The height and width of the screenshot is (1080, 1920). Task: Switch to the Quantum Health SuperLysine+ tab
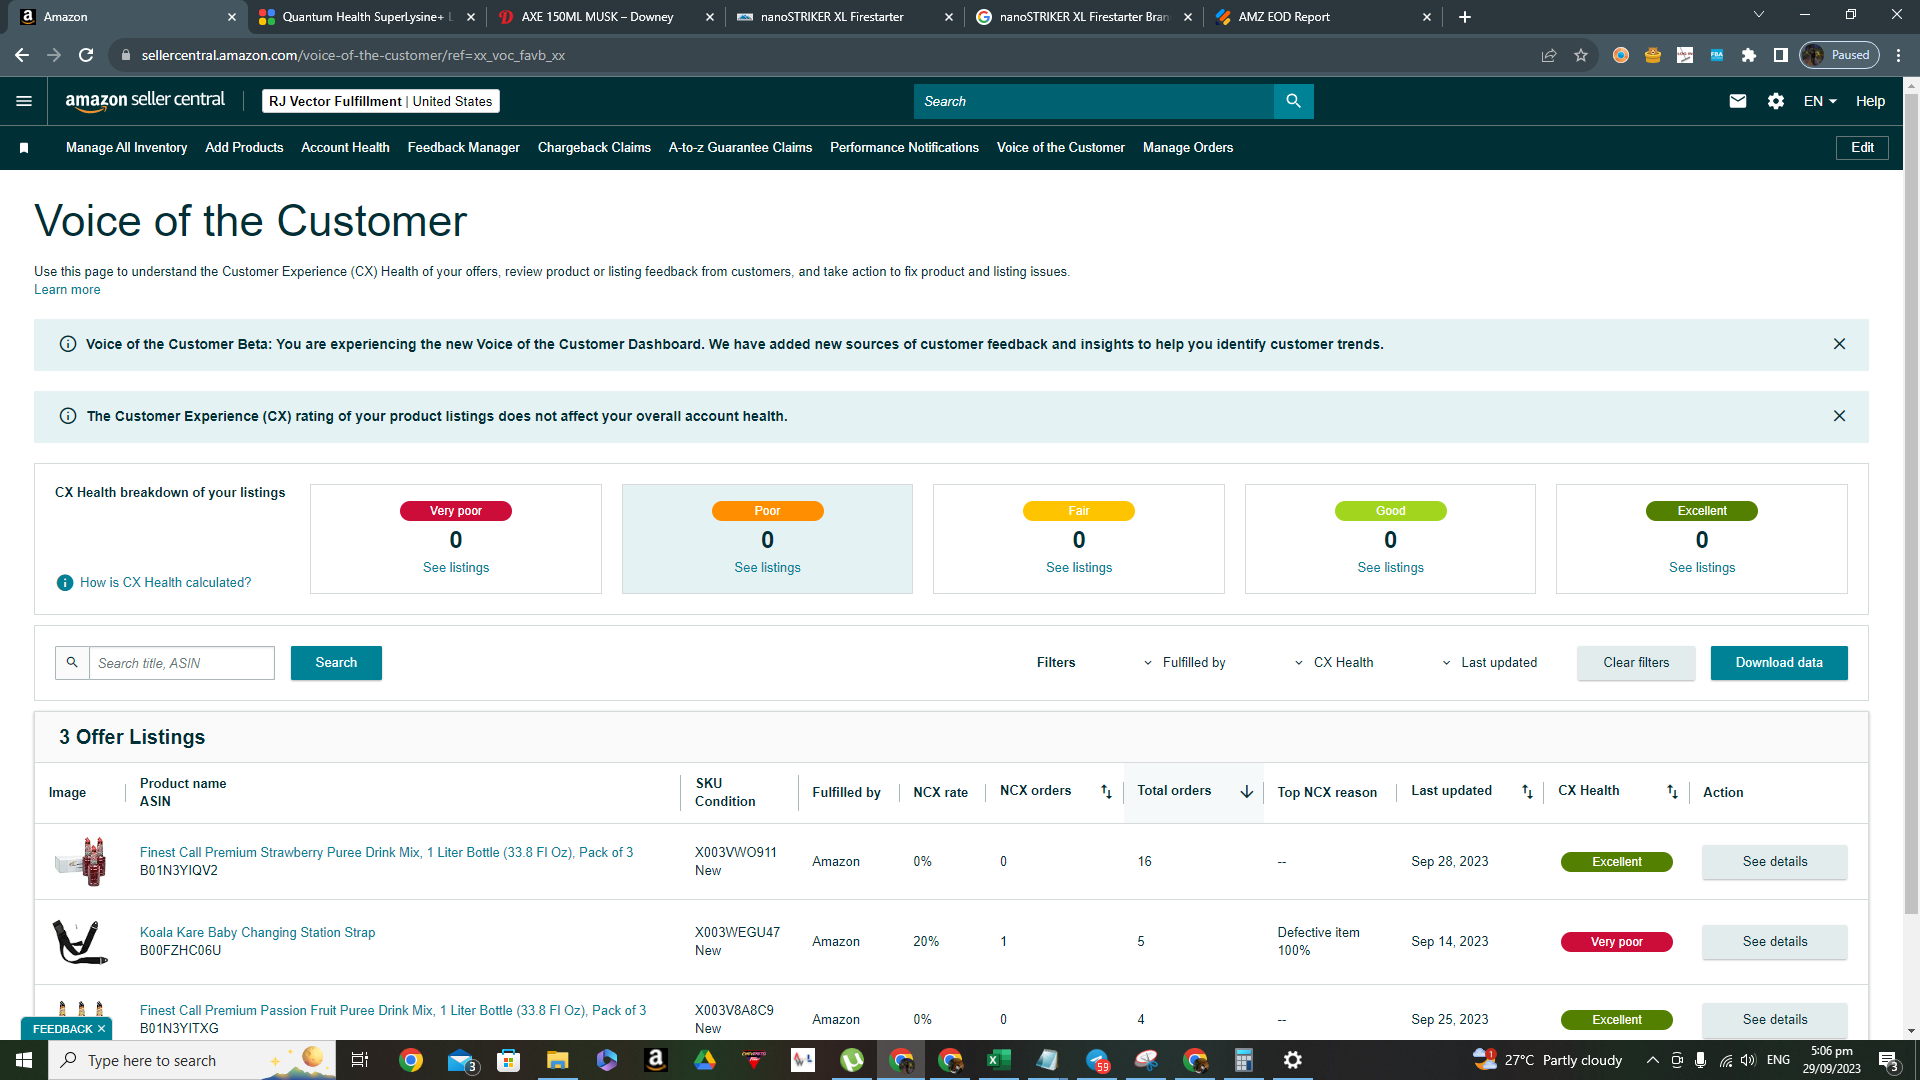[x=365, y=17]
